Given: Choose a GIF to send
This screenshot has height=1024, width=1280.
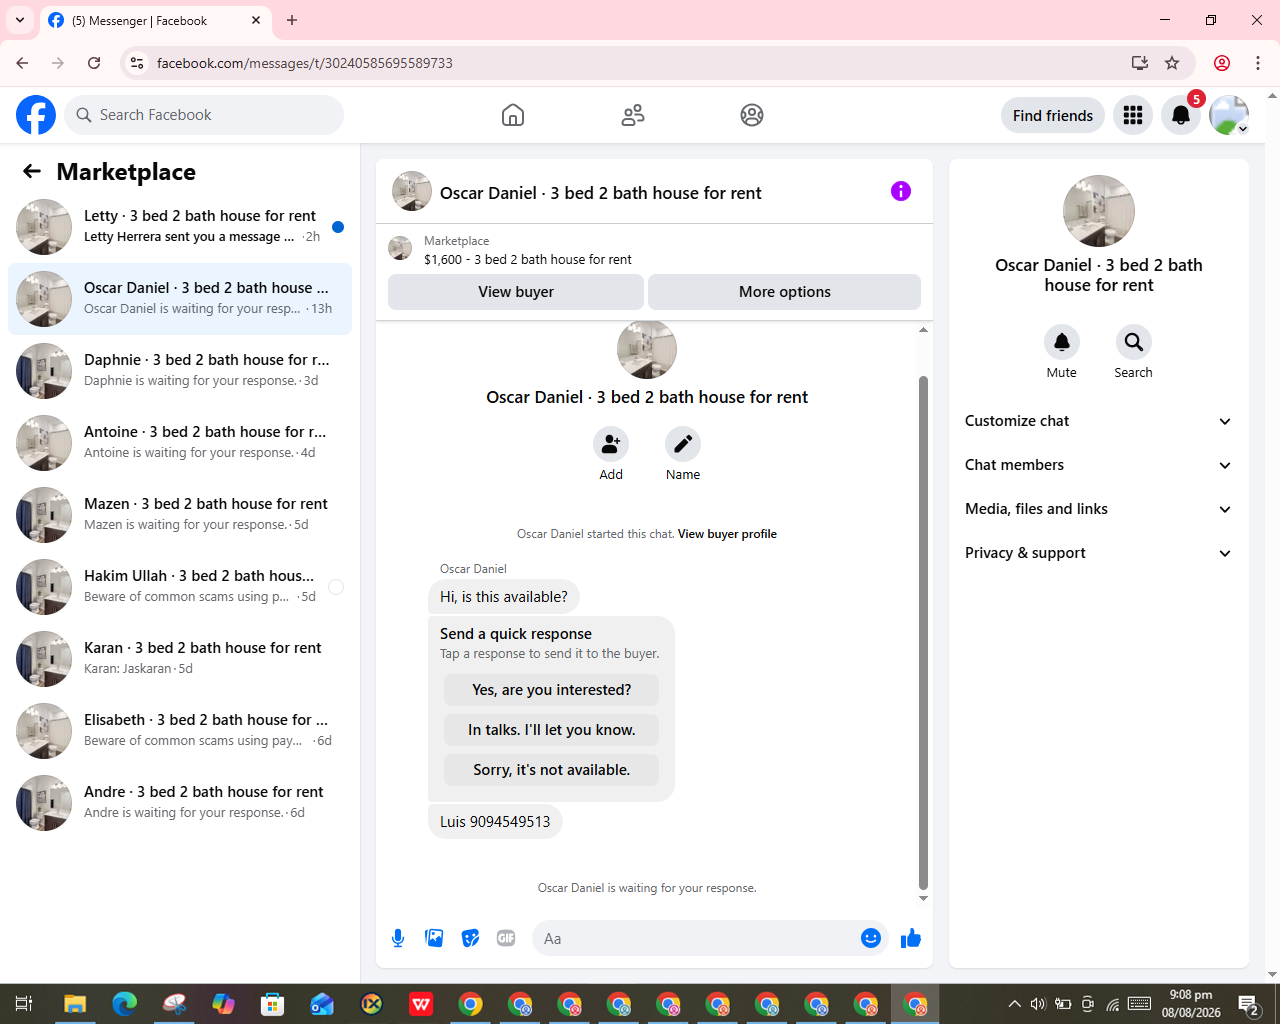Looking at the screenshot, I should coord(506,938).
